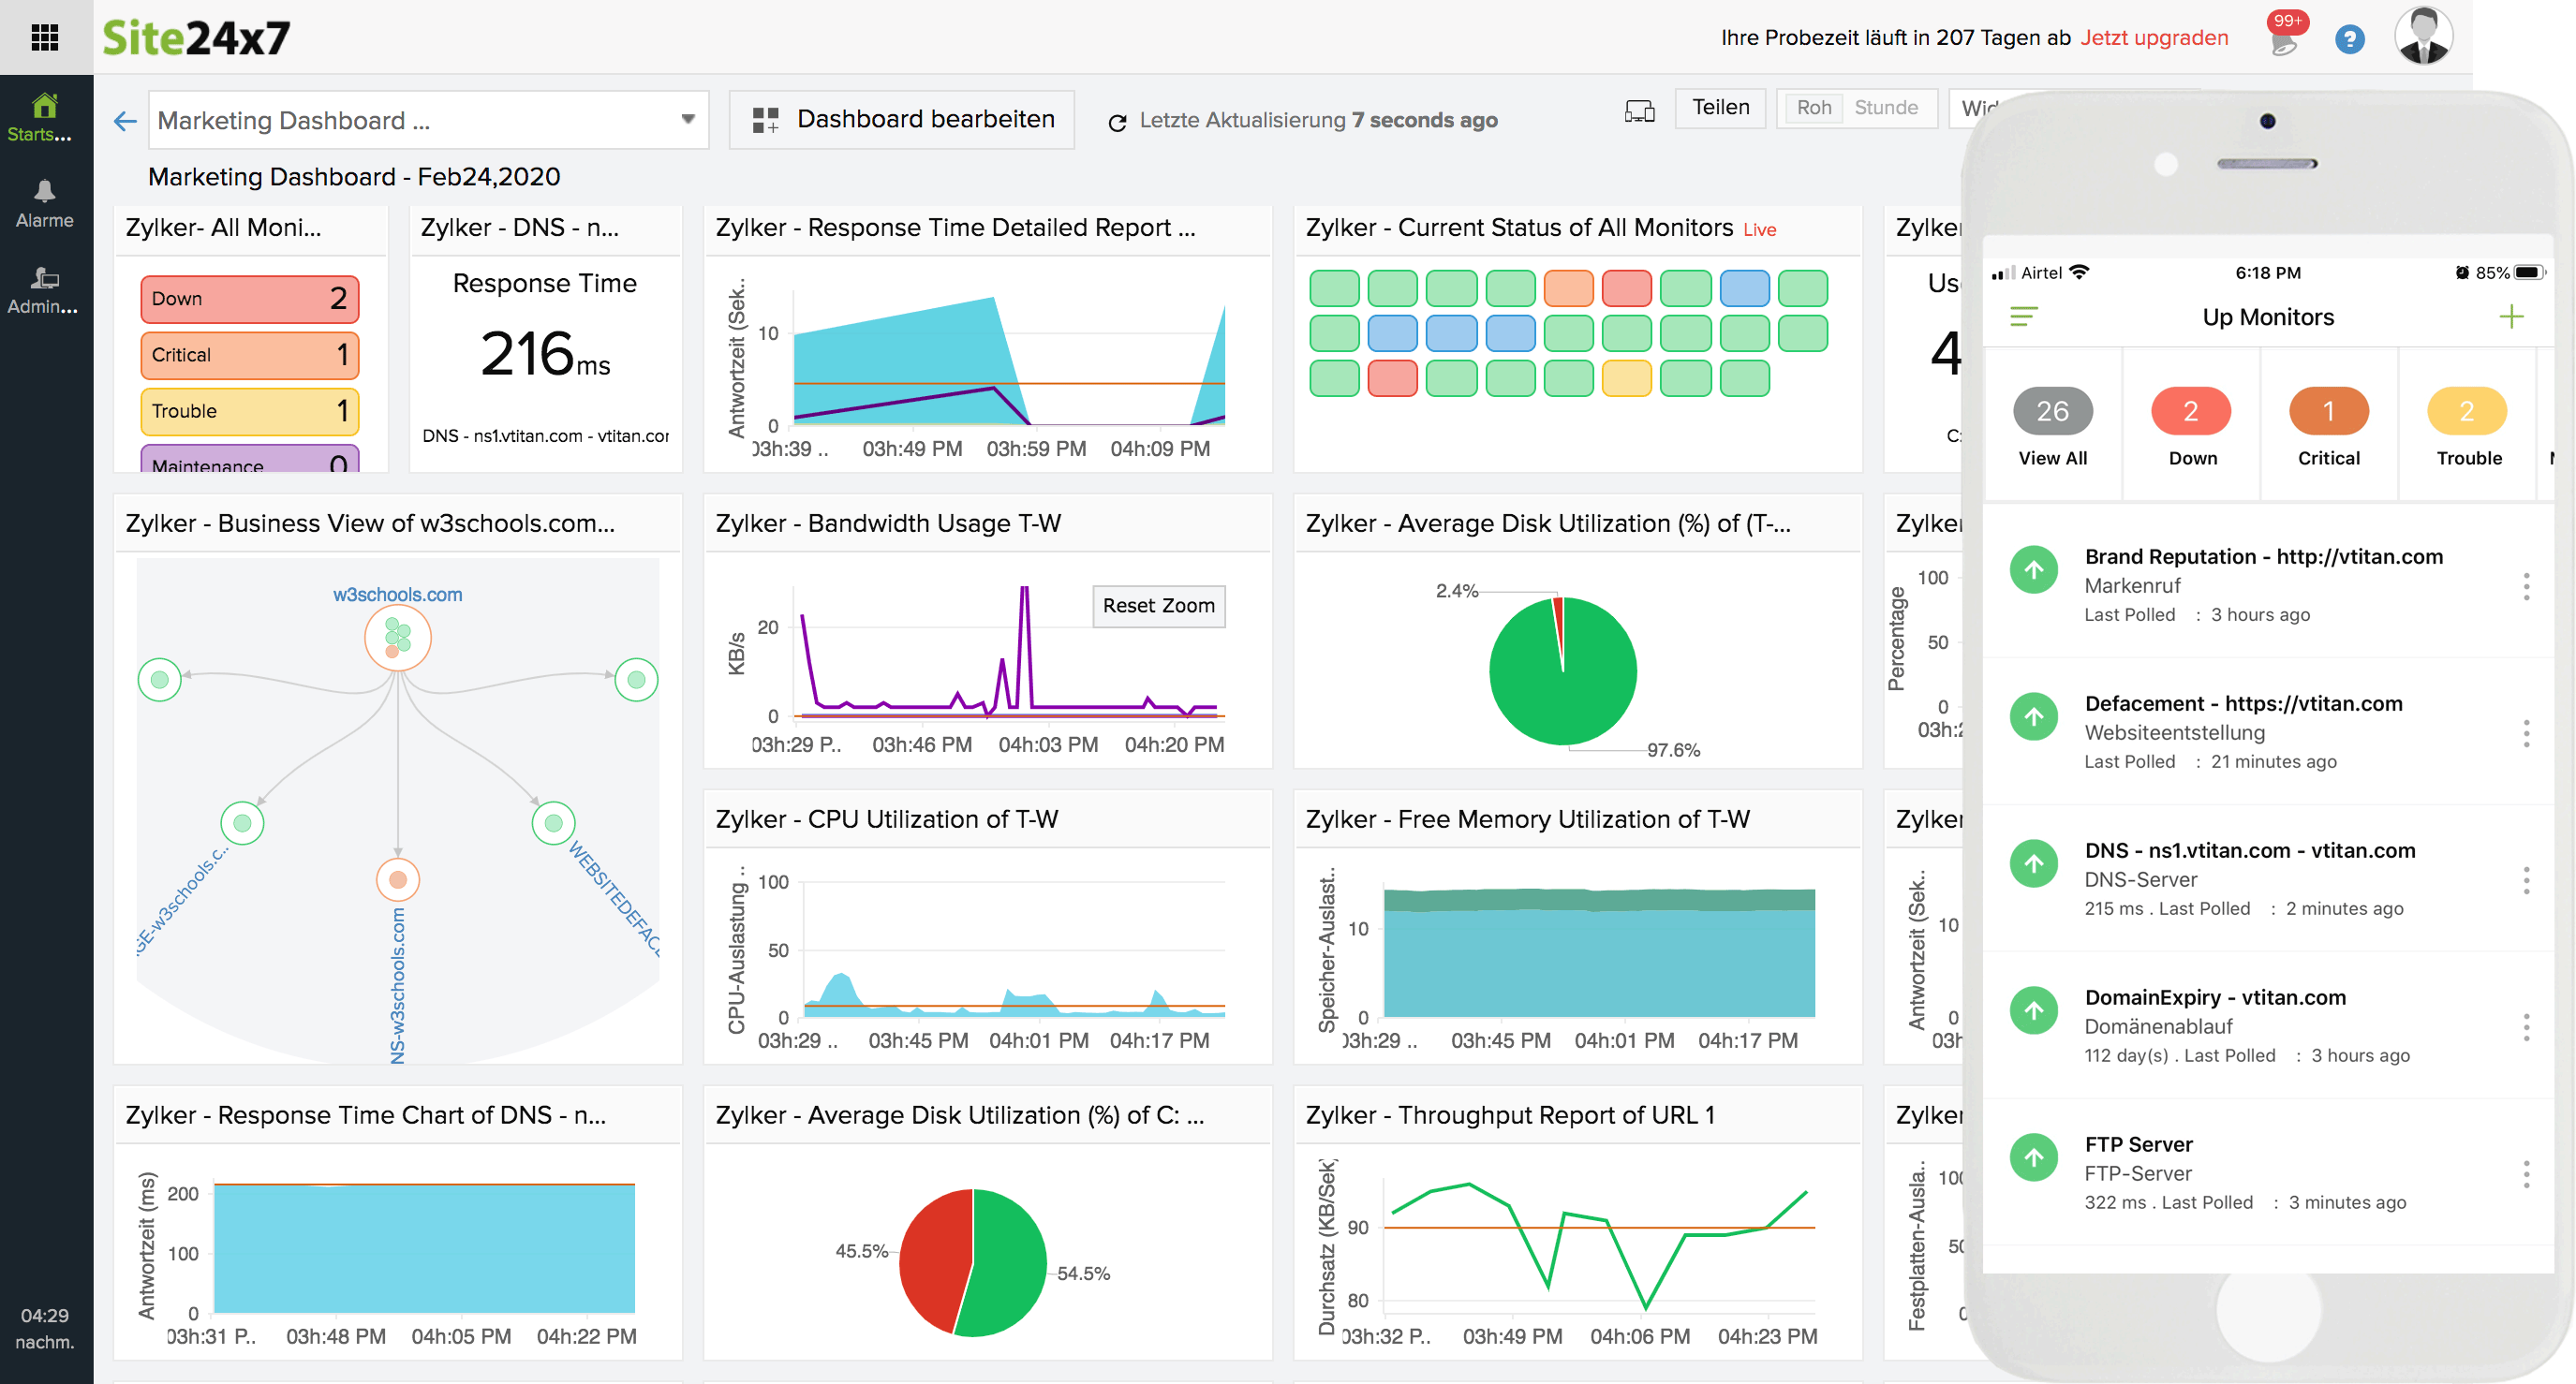
Task: Click the Jetzt upgraden link
Action: coord(2155,38)
